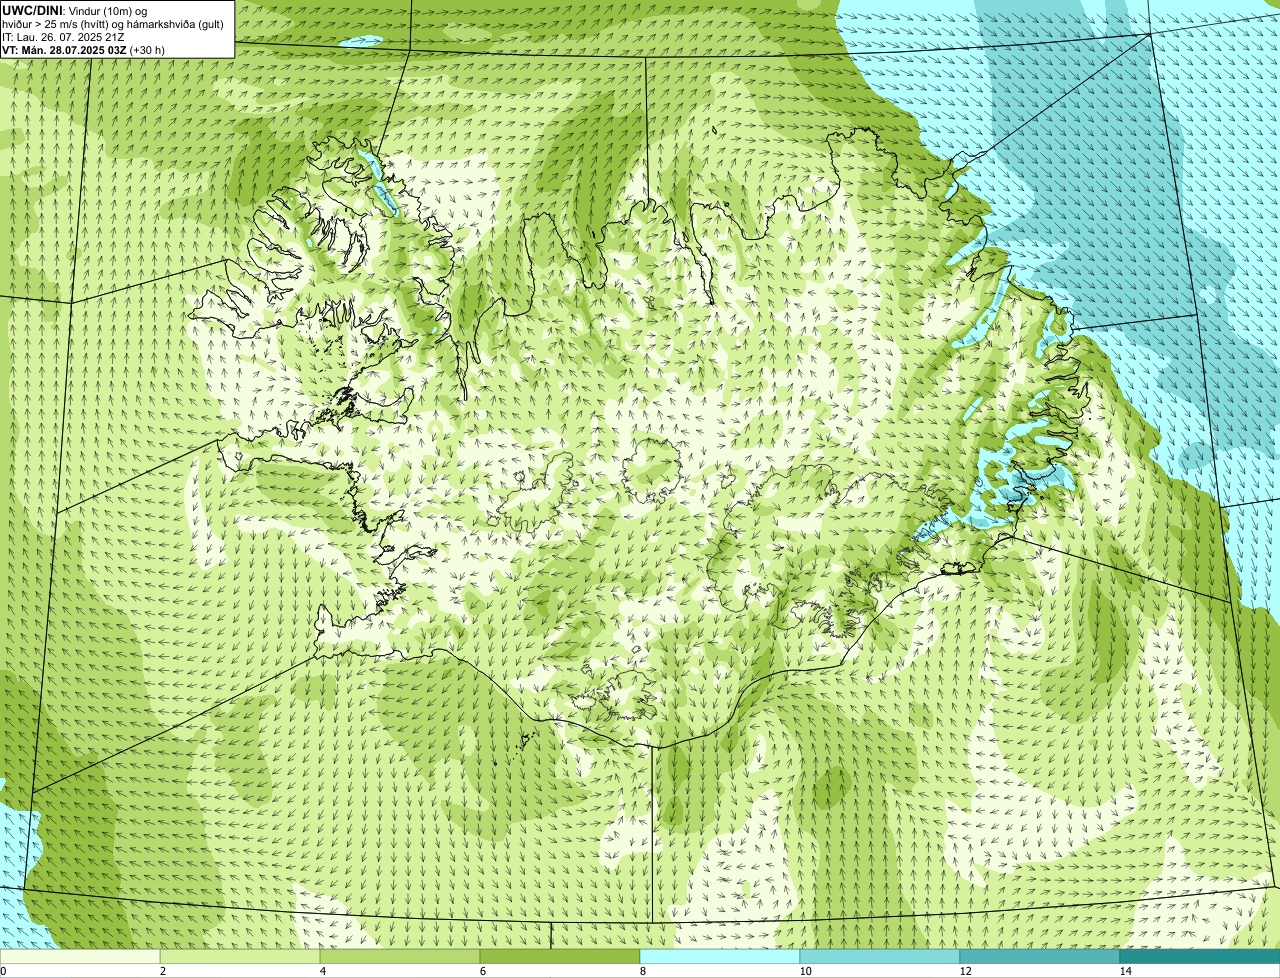Click the 10–12 legend color segment
Screen dimensions: 1280x978
click(x=880, y=956)
